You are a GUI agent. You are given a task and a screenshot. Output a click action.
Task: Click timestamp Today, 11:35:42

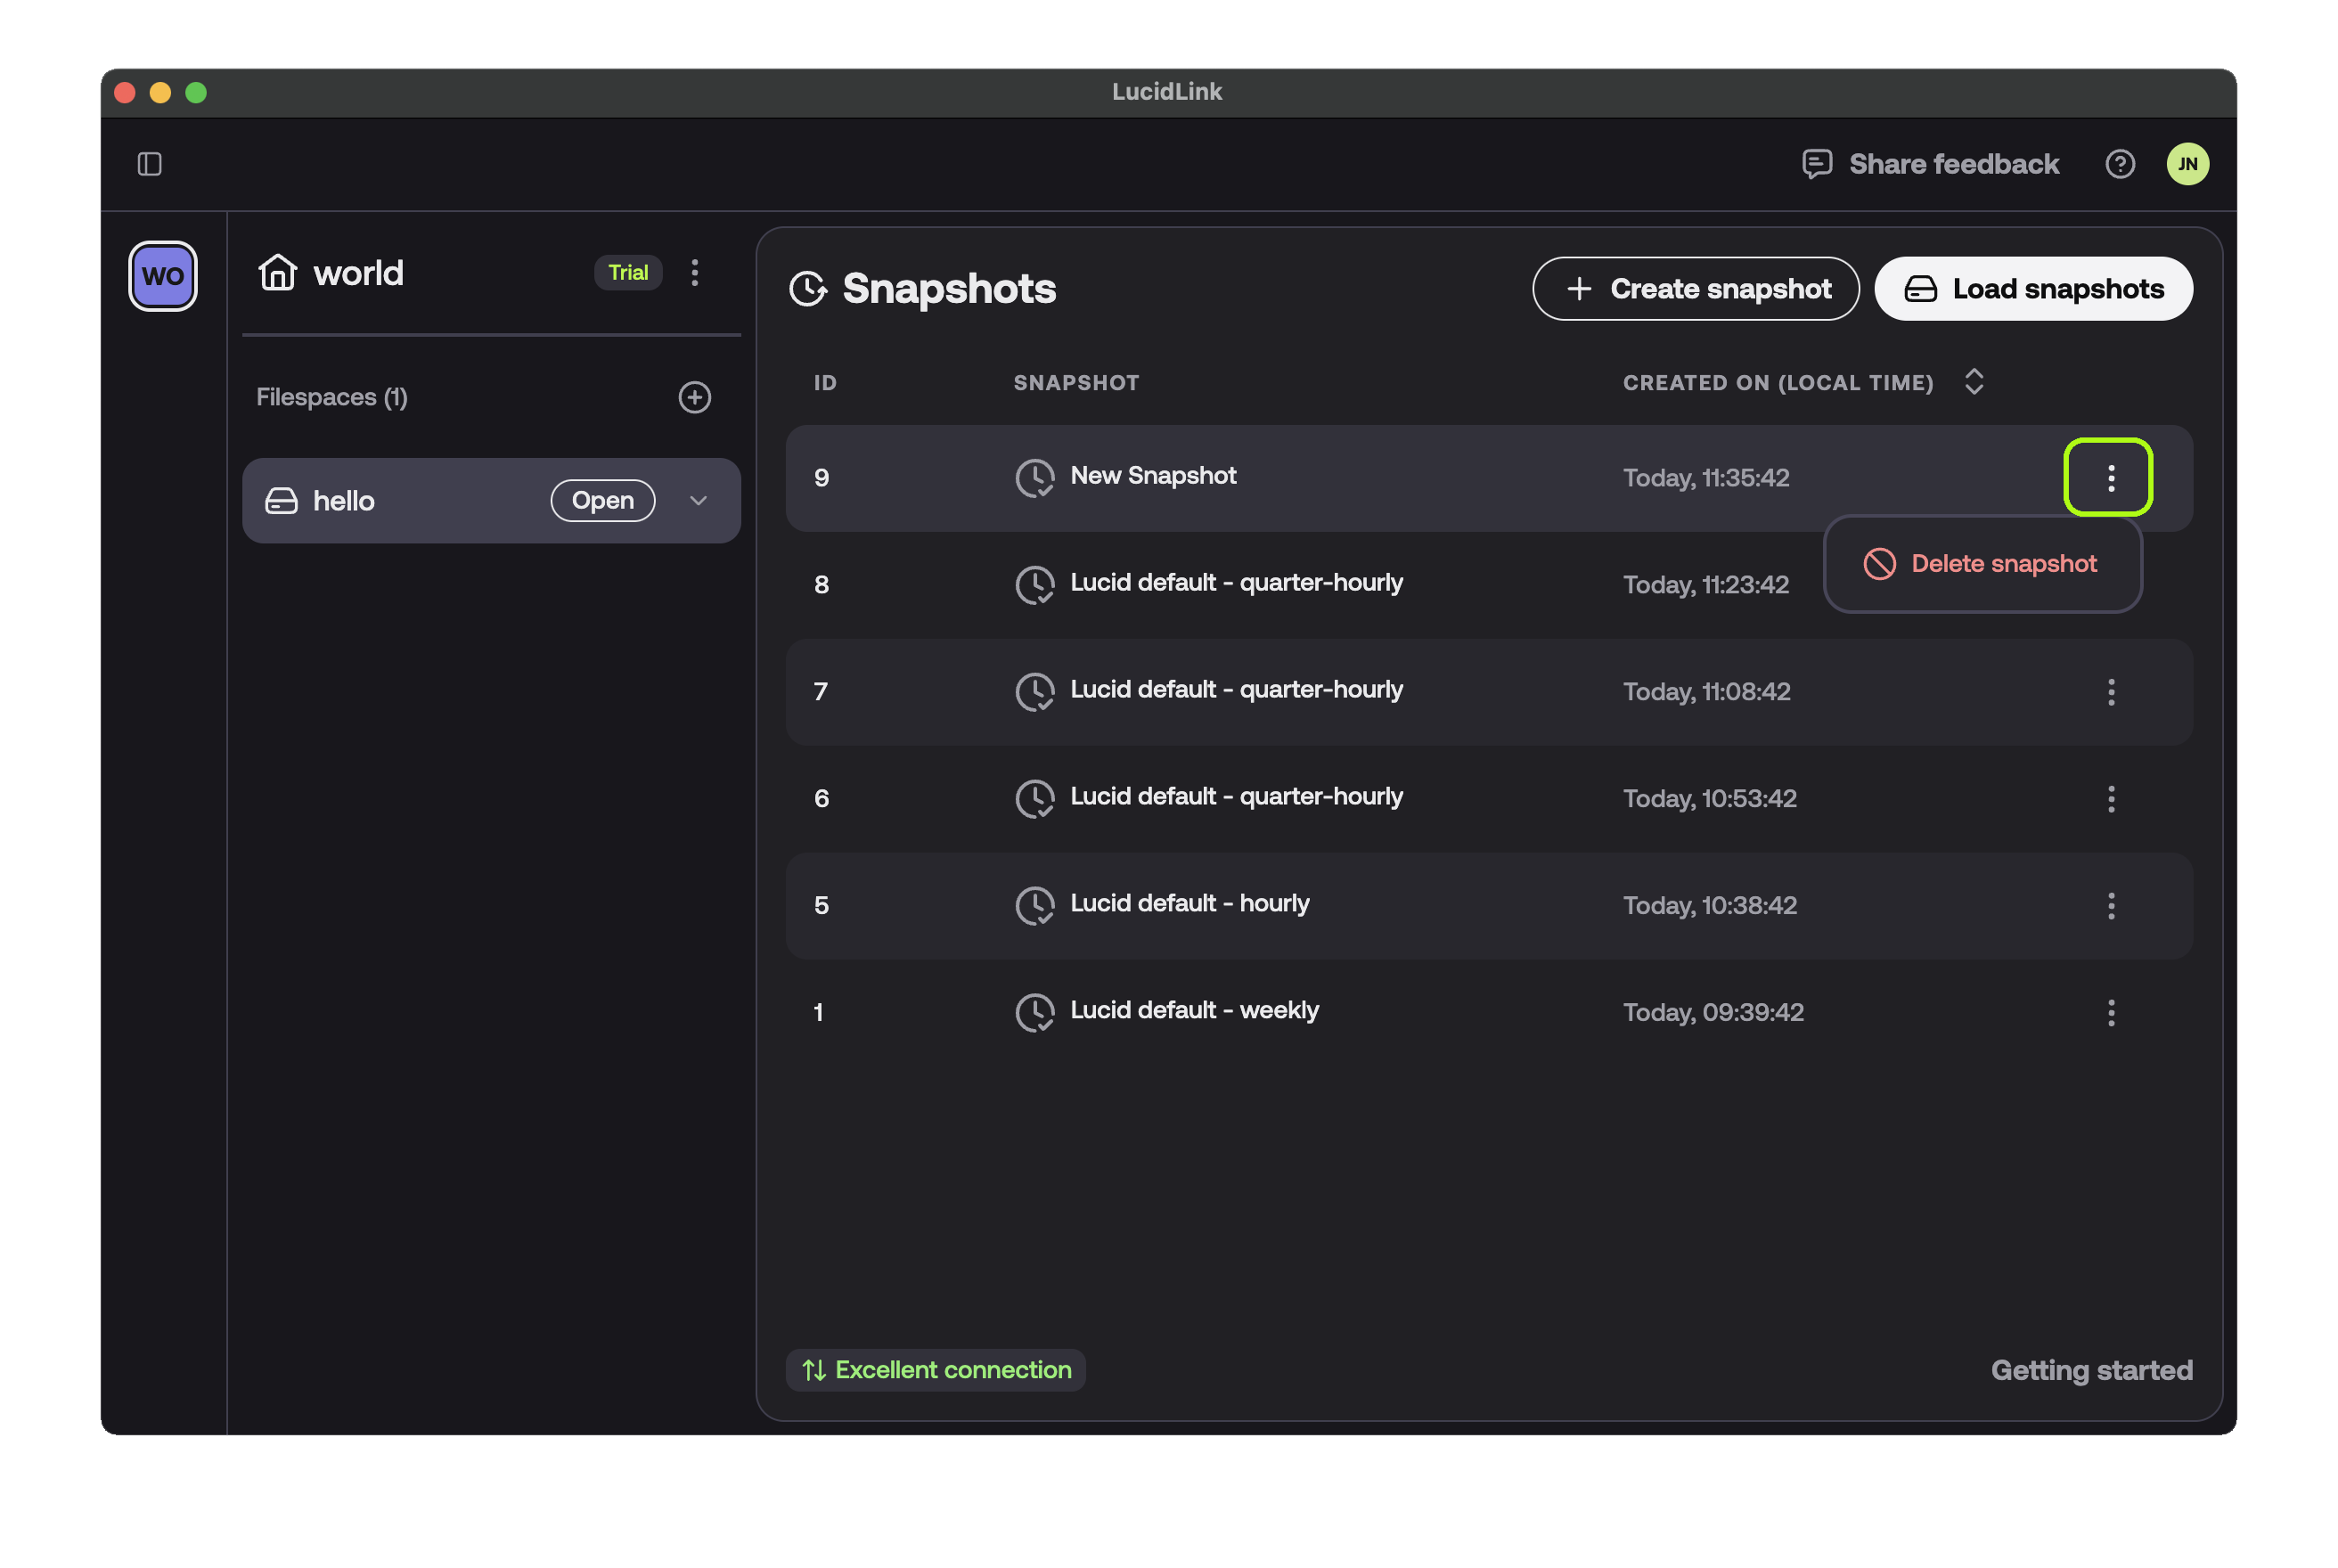1706,478
